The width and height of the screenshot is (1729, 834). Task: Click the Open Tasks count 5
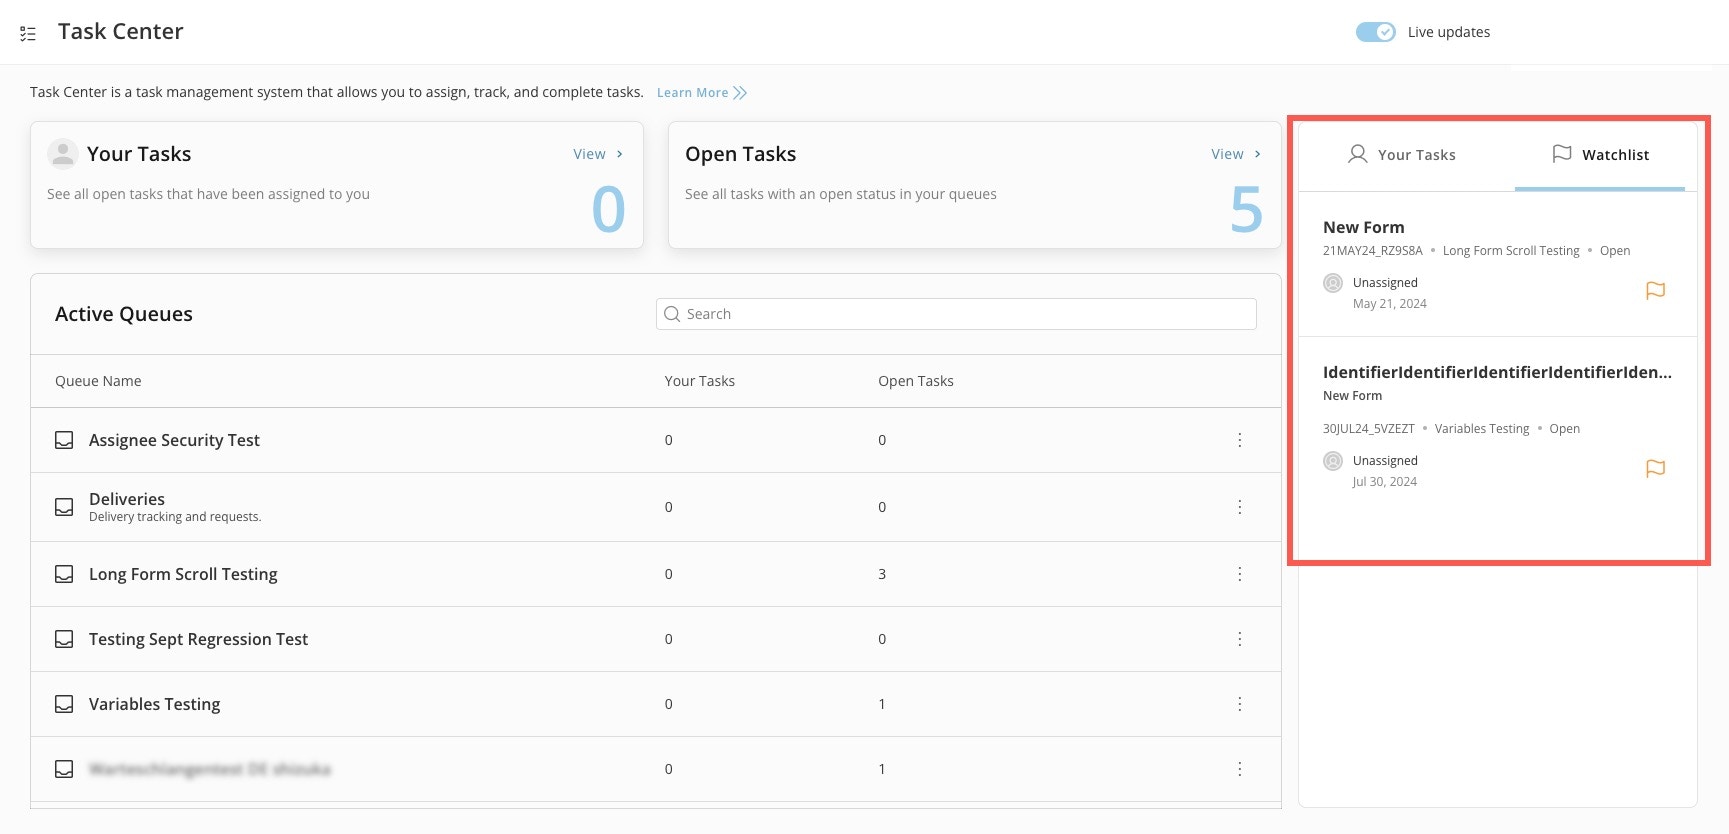point(1246,210)
